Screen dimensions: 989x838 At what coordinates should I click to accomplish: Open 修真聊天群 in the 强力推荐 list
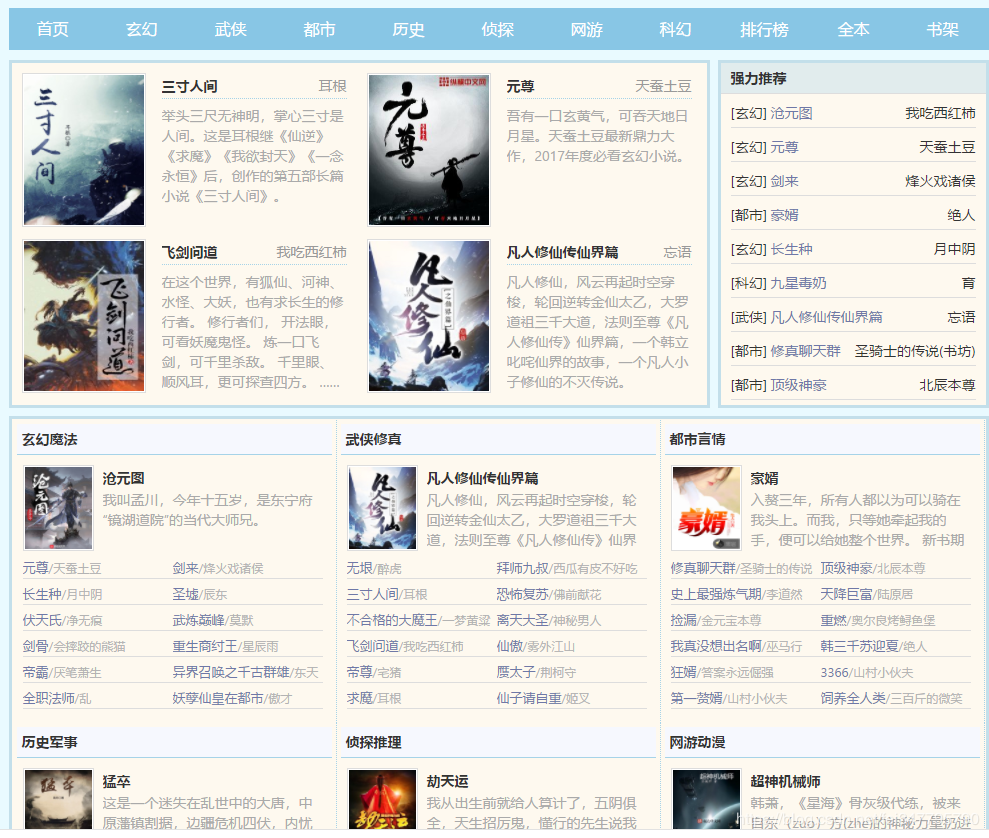click(805, 351)
